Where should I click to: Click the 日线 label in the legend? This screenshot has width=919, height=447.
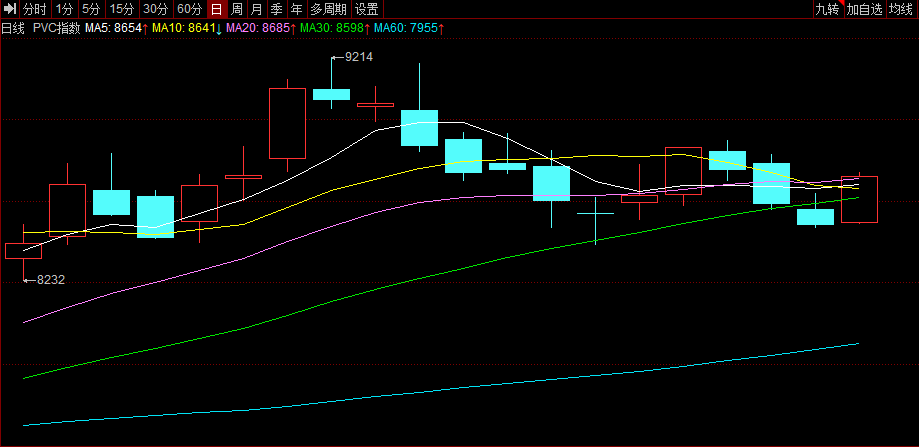point(13,28)
